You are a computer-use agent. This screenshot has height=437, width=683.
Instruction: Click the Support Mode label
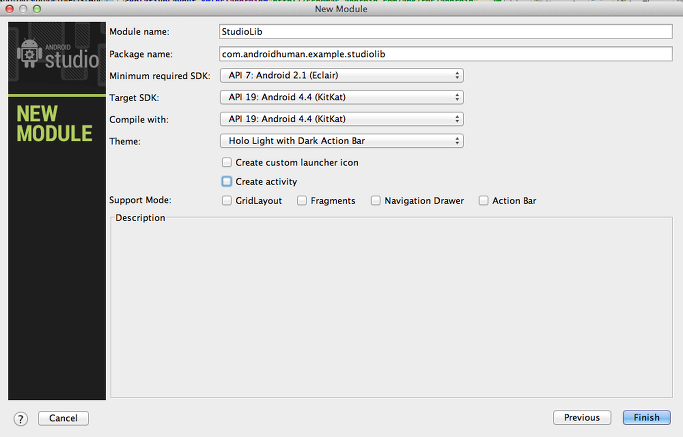coord(140,200)
